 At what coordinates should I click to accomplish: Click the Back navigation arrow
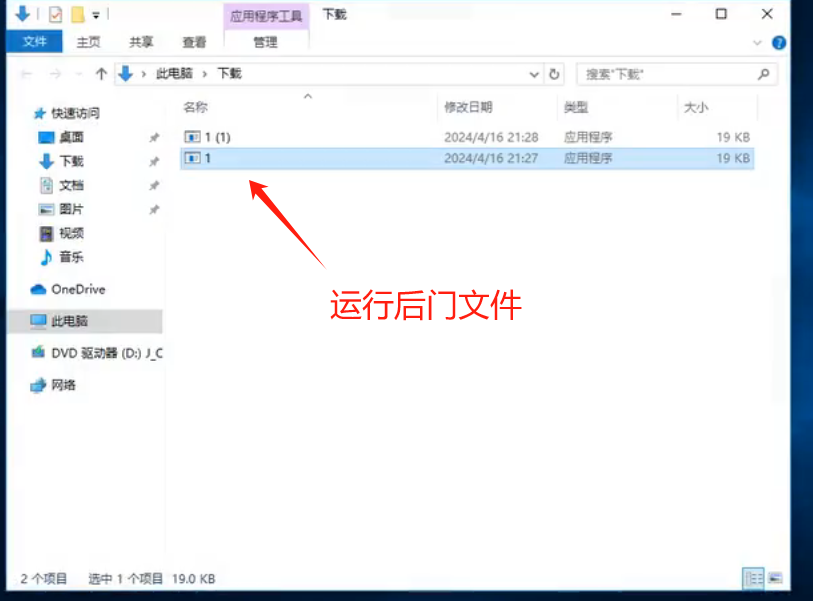click(x=26, y=75)
